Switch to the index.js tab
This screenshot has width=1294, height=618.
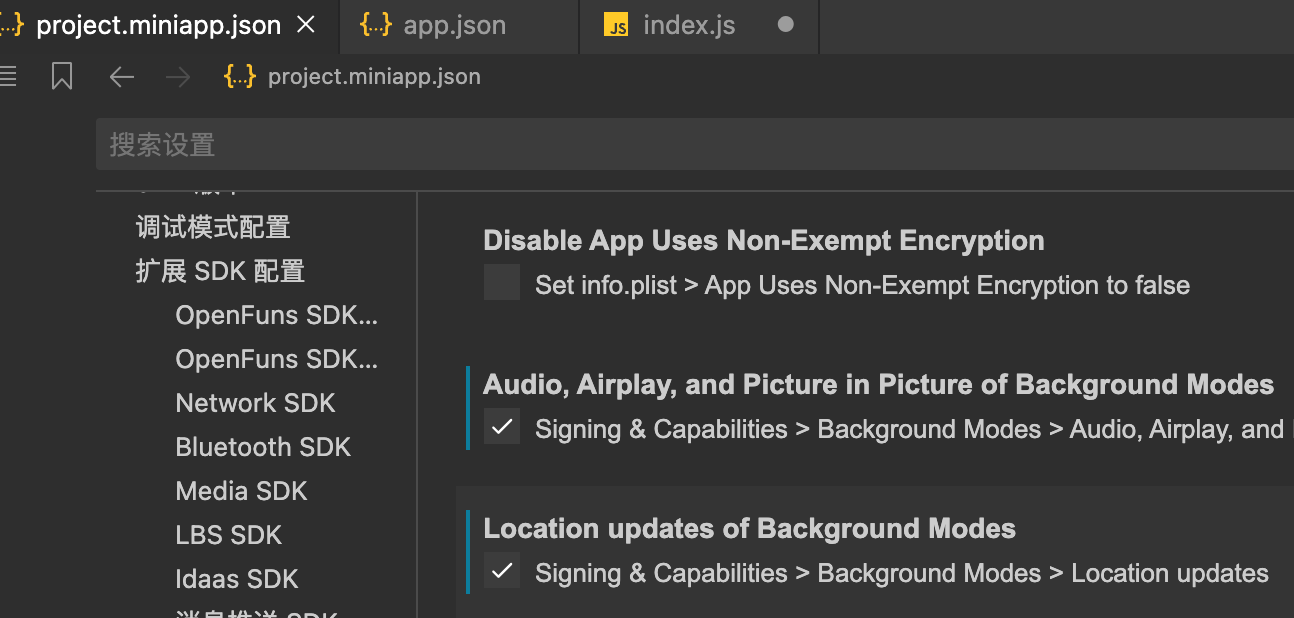tap(689, 26)
